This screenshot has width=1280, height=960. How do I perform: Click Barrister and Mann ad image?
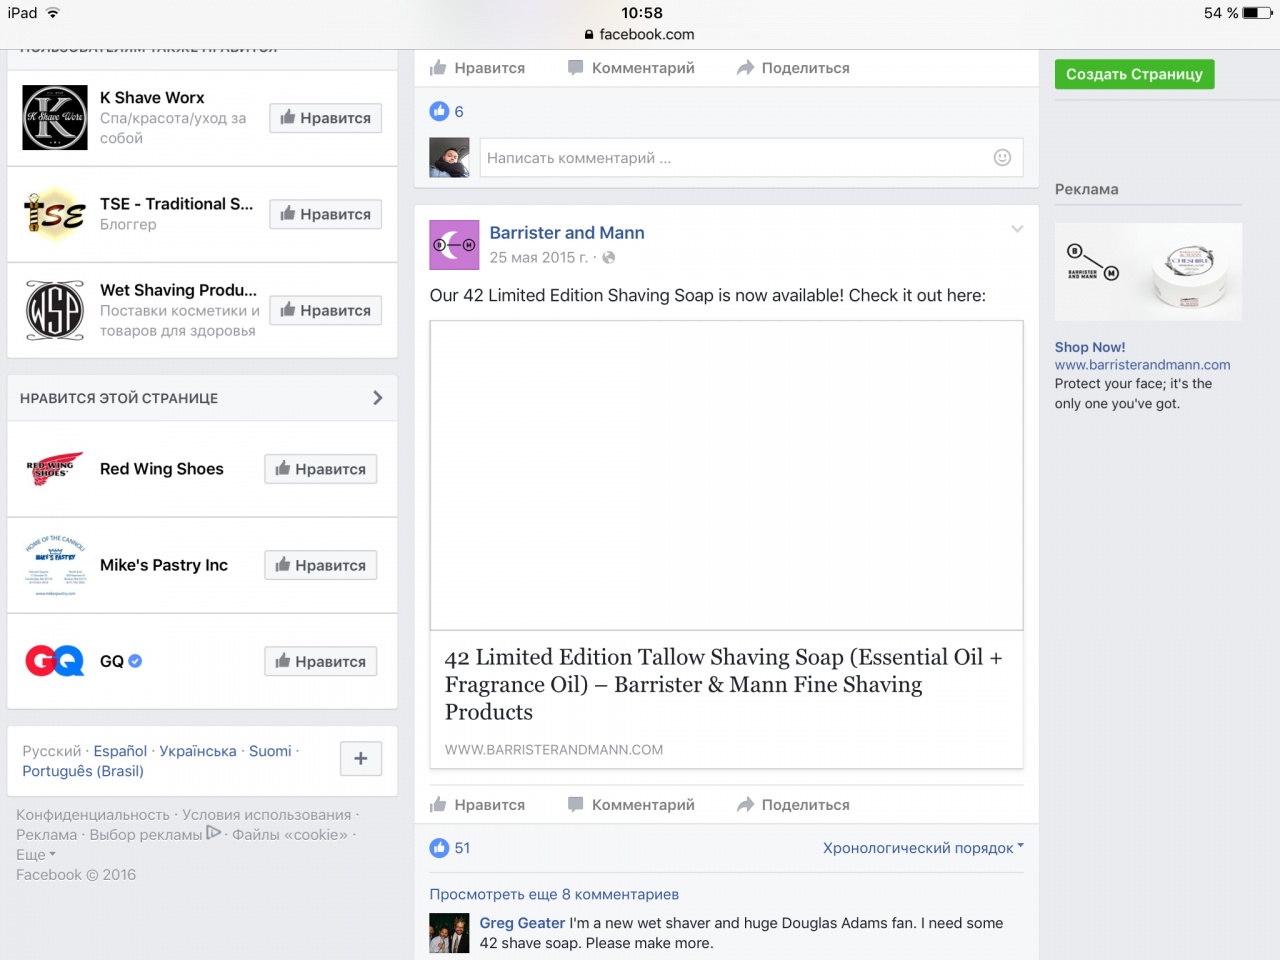pos(1148,272)
